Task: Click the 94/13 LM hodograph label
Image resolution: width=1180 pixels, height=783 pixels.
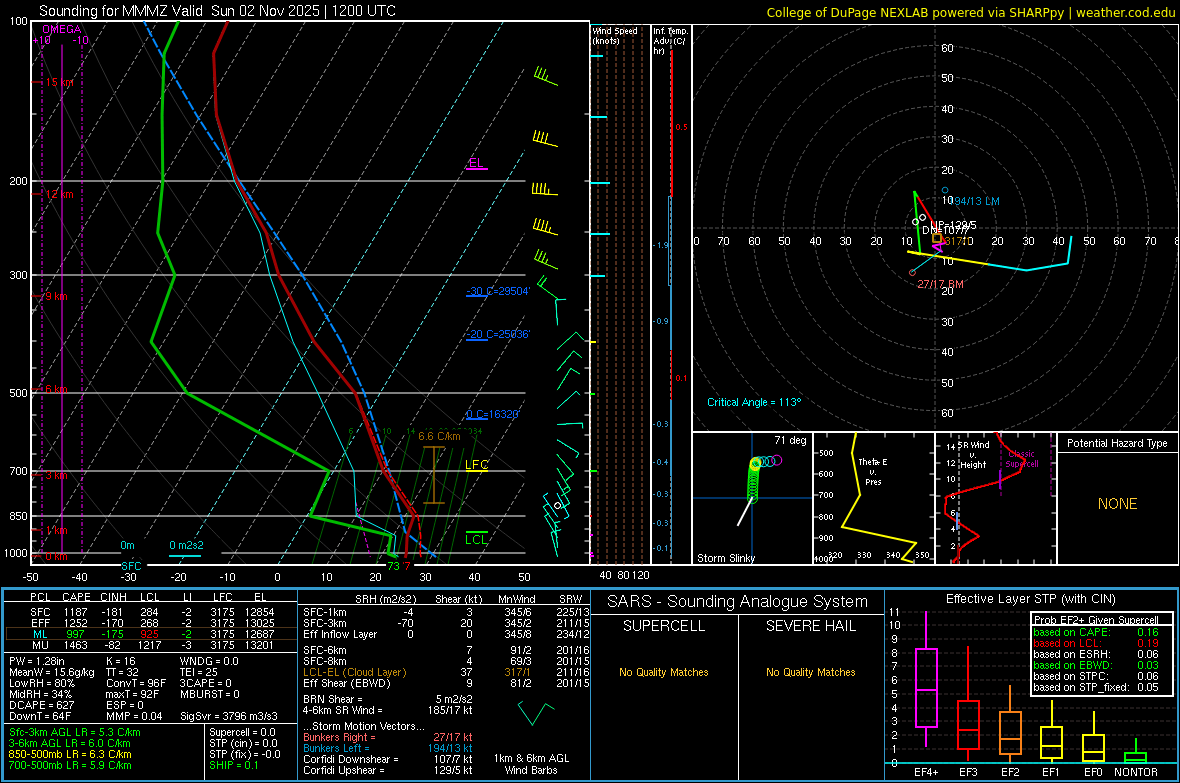Action: pyautogui.click(x=977, y=201)
